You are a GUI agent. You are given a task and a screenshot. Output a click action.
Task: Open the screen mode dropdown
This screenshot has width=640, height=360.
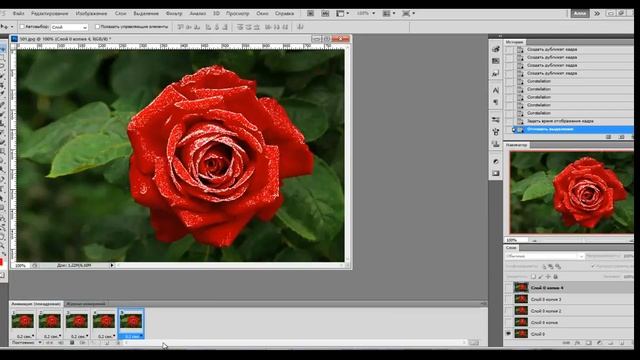click(x=408, y=13)
